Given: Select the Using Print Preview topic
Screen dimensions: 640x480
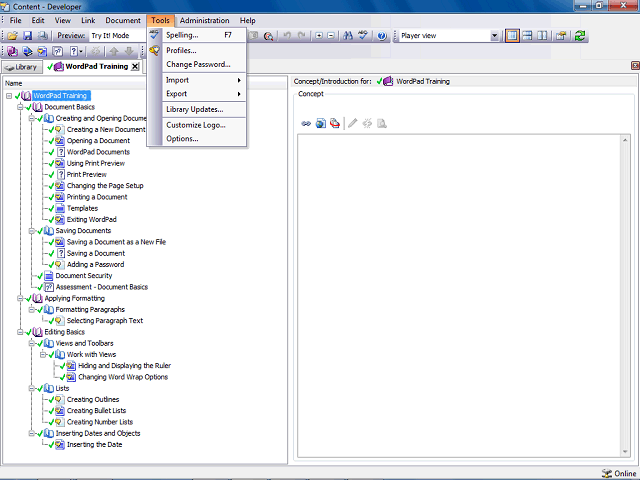Looking at the screenshot, I should click(x=96, y=163).
